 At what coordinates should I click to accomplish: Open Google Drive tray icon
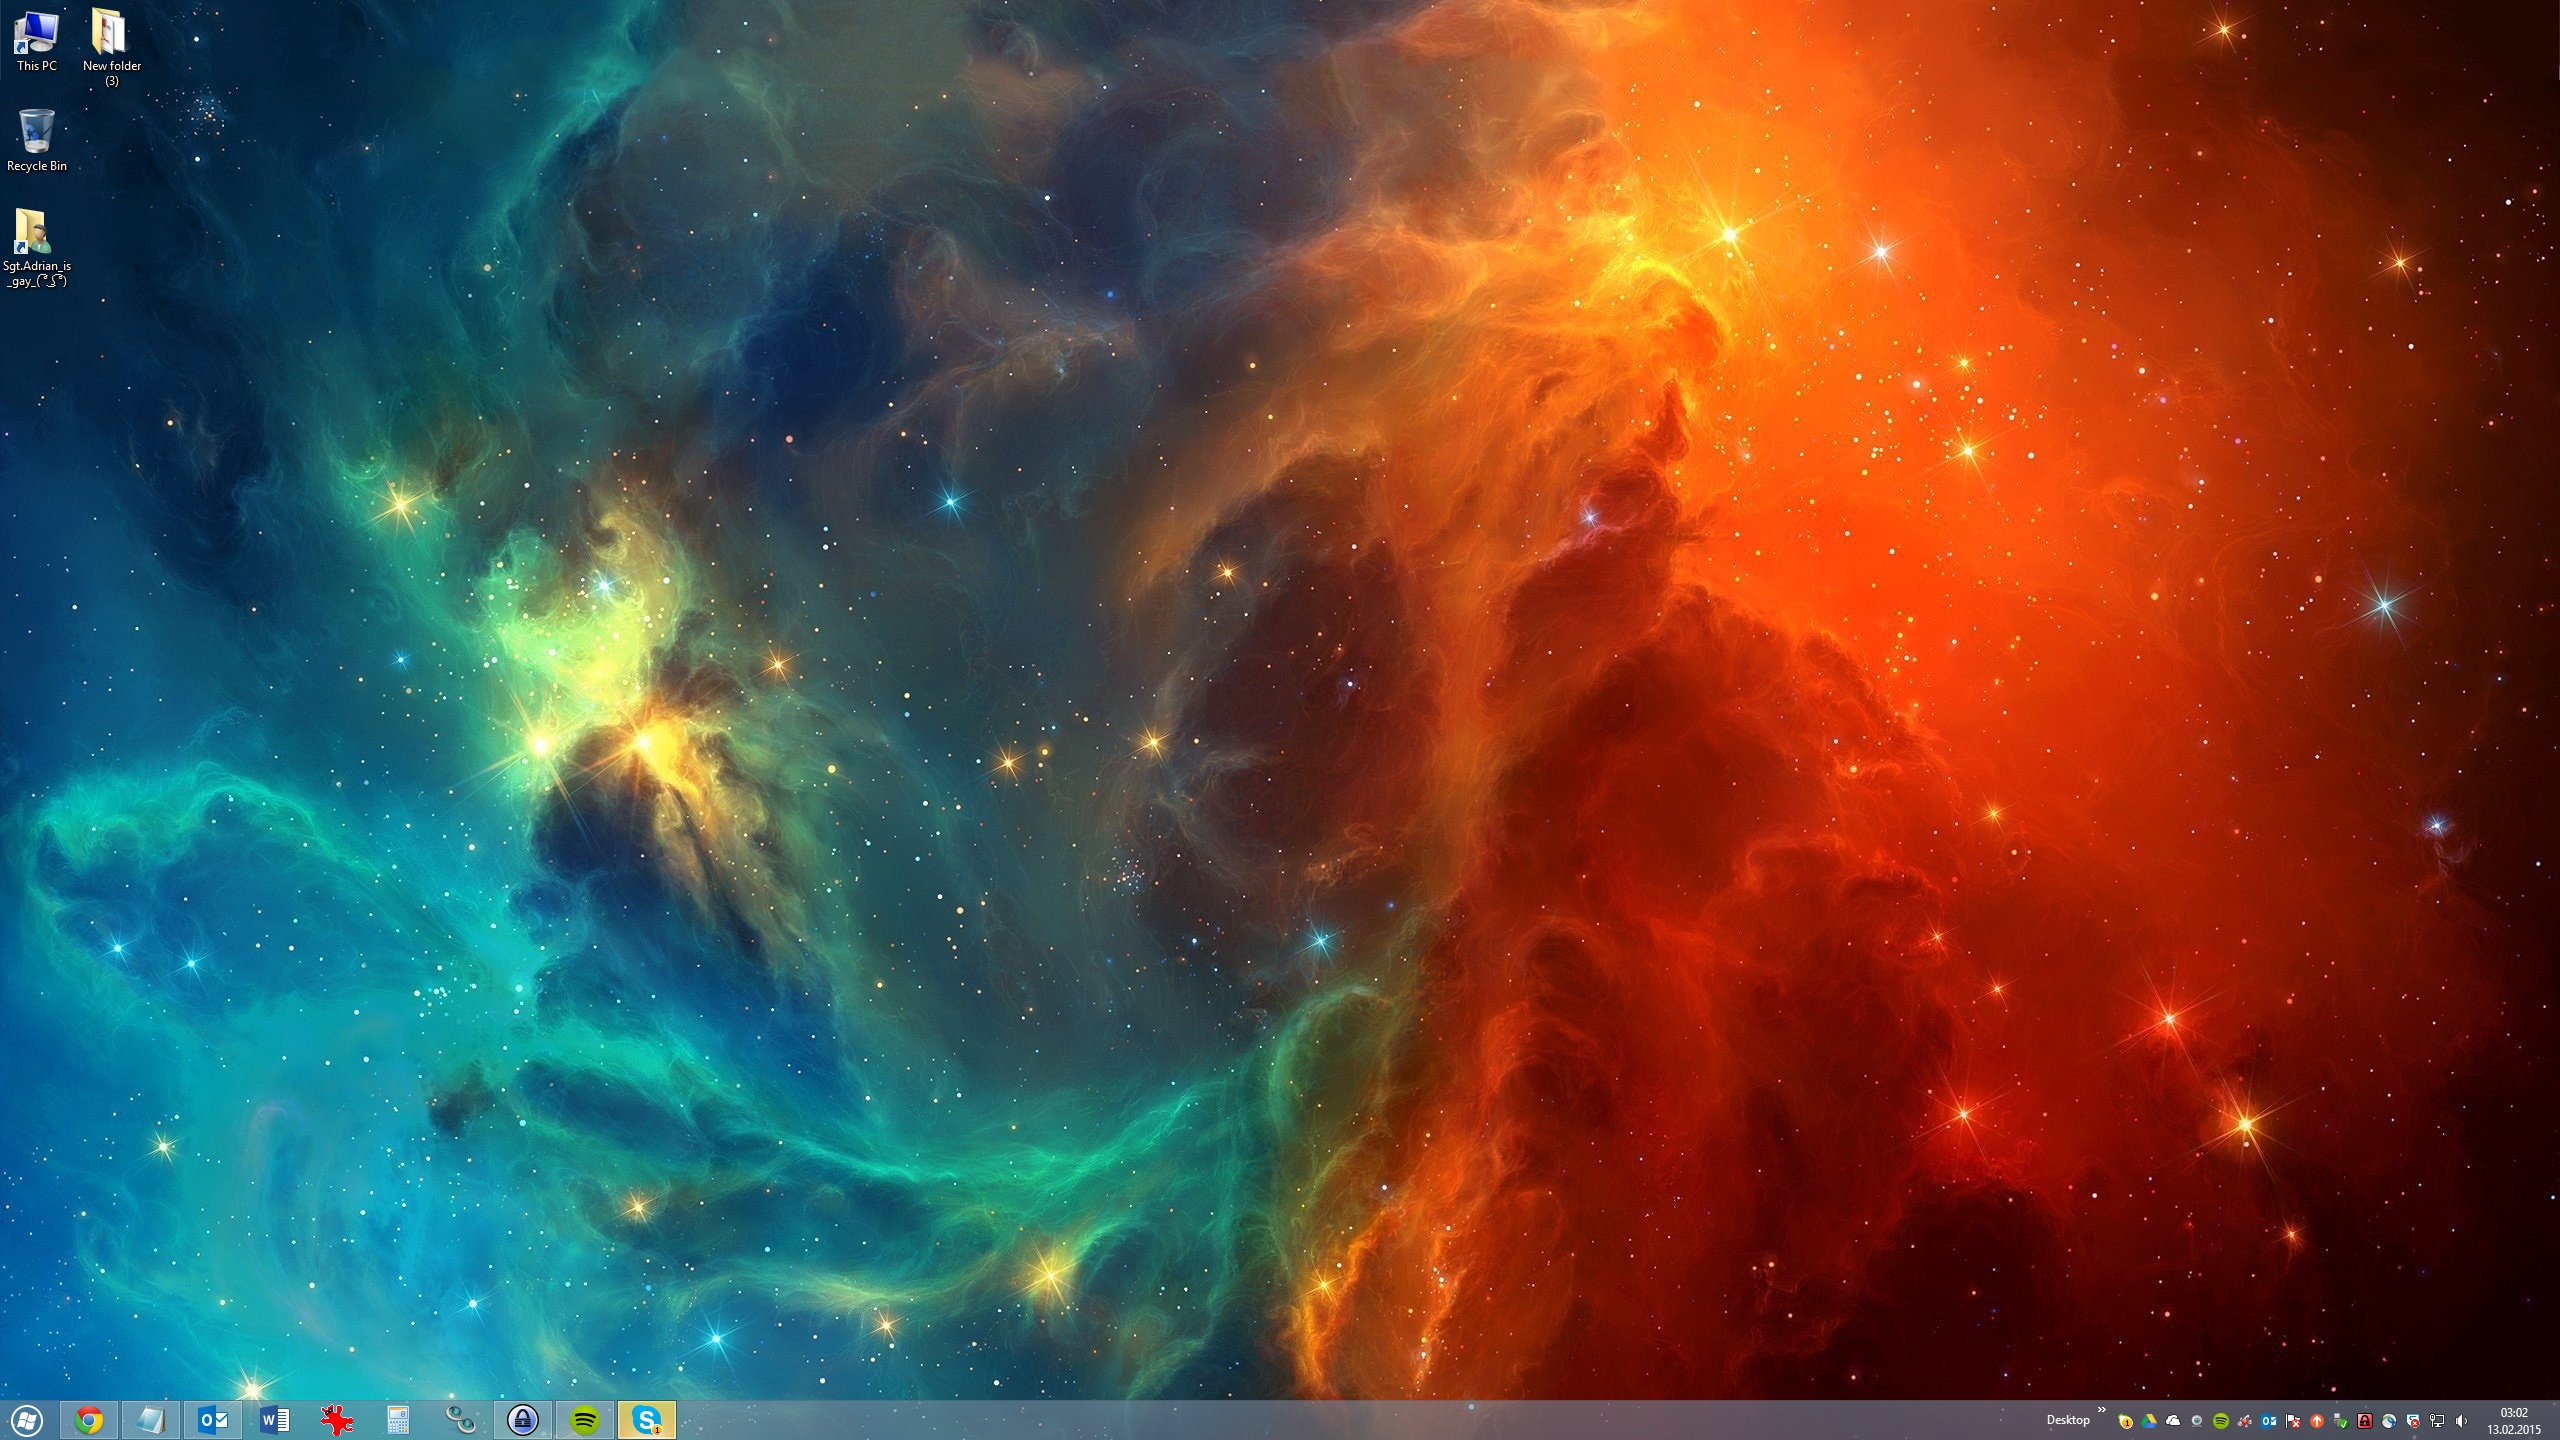(x=2149, y=1421)
